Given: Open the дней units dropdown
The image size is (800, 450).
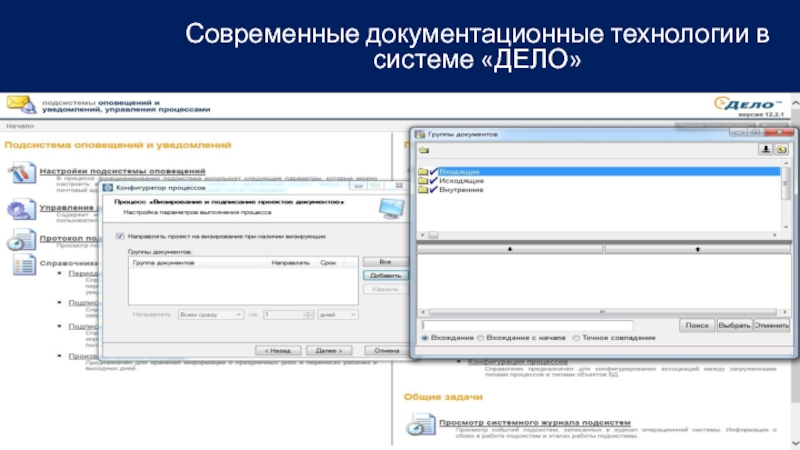Looking at the screenshot, I should point(338,315).
